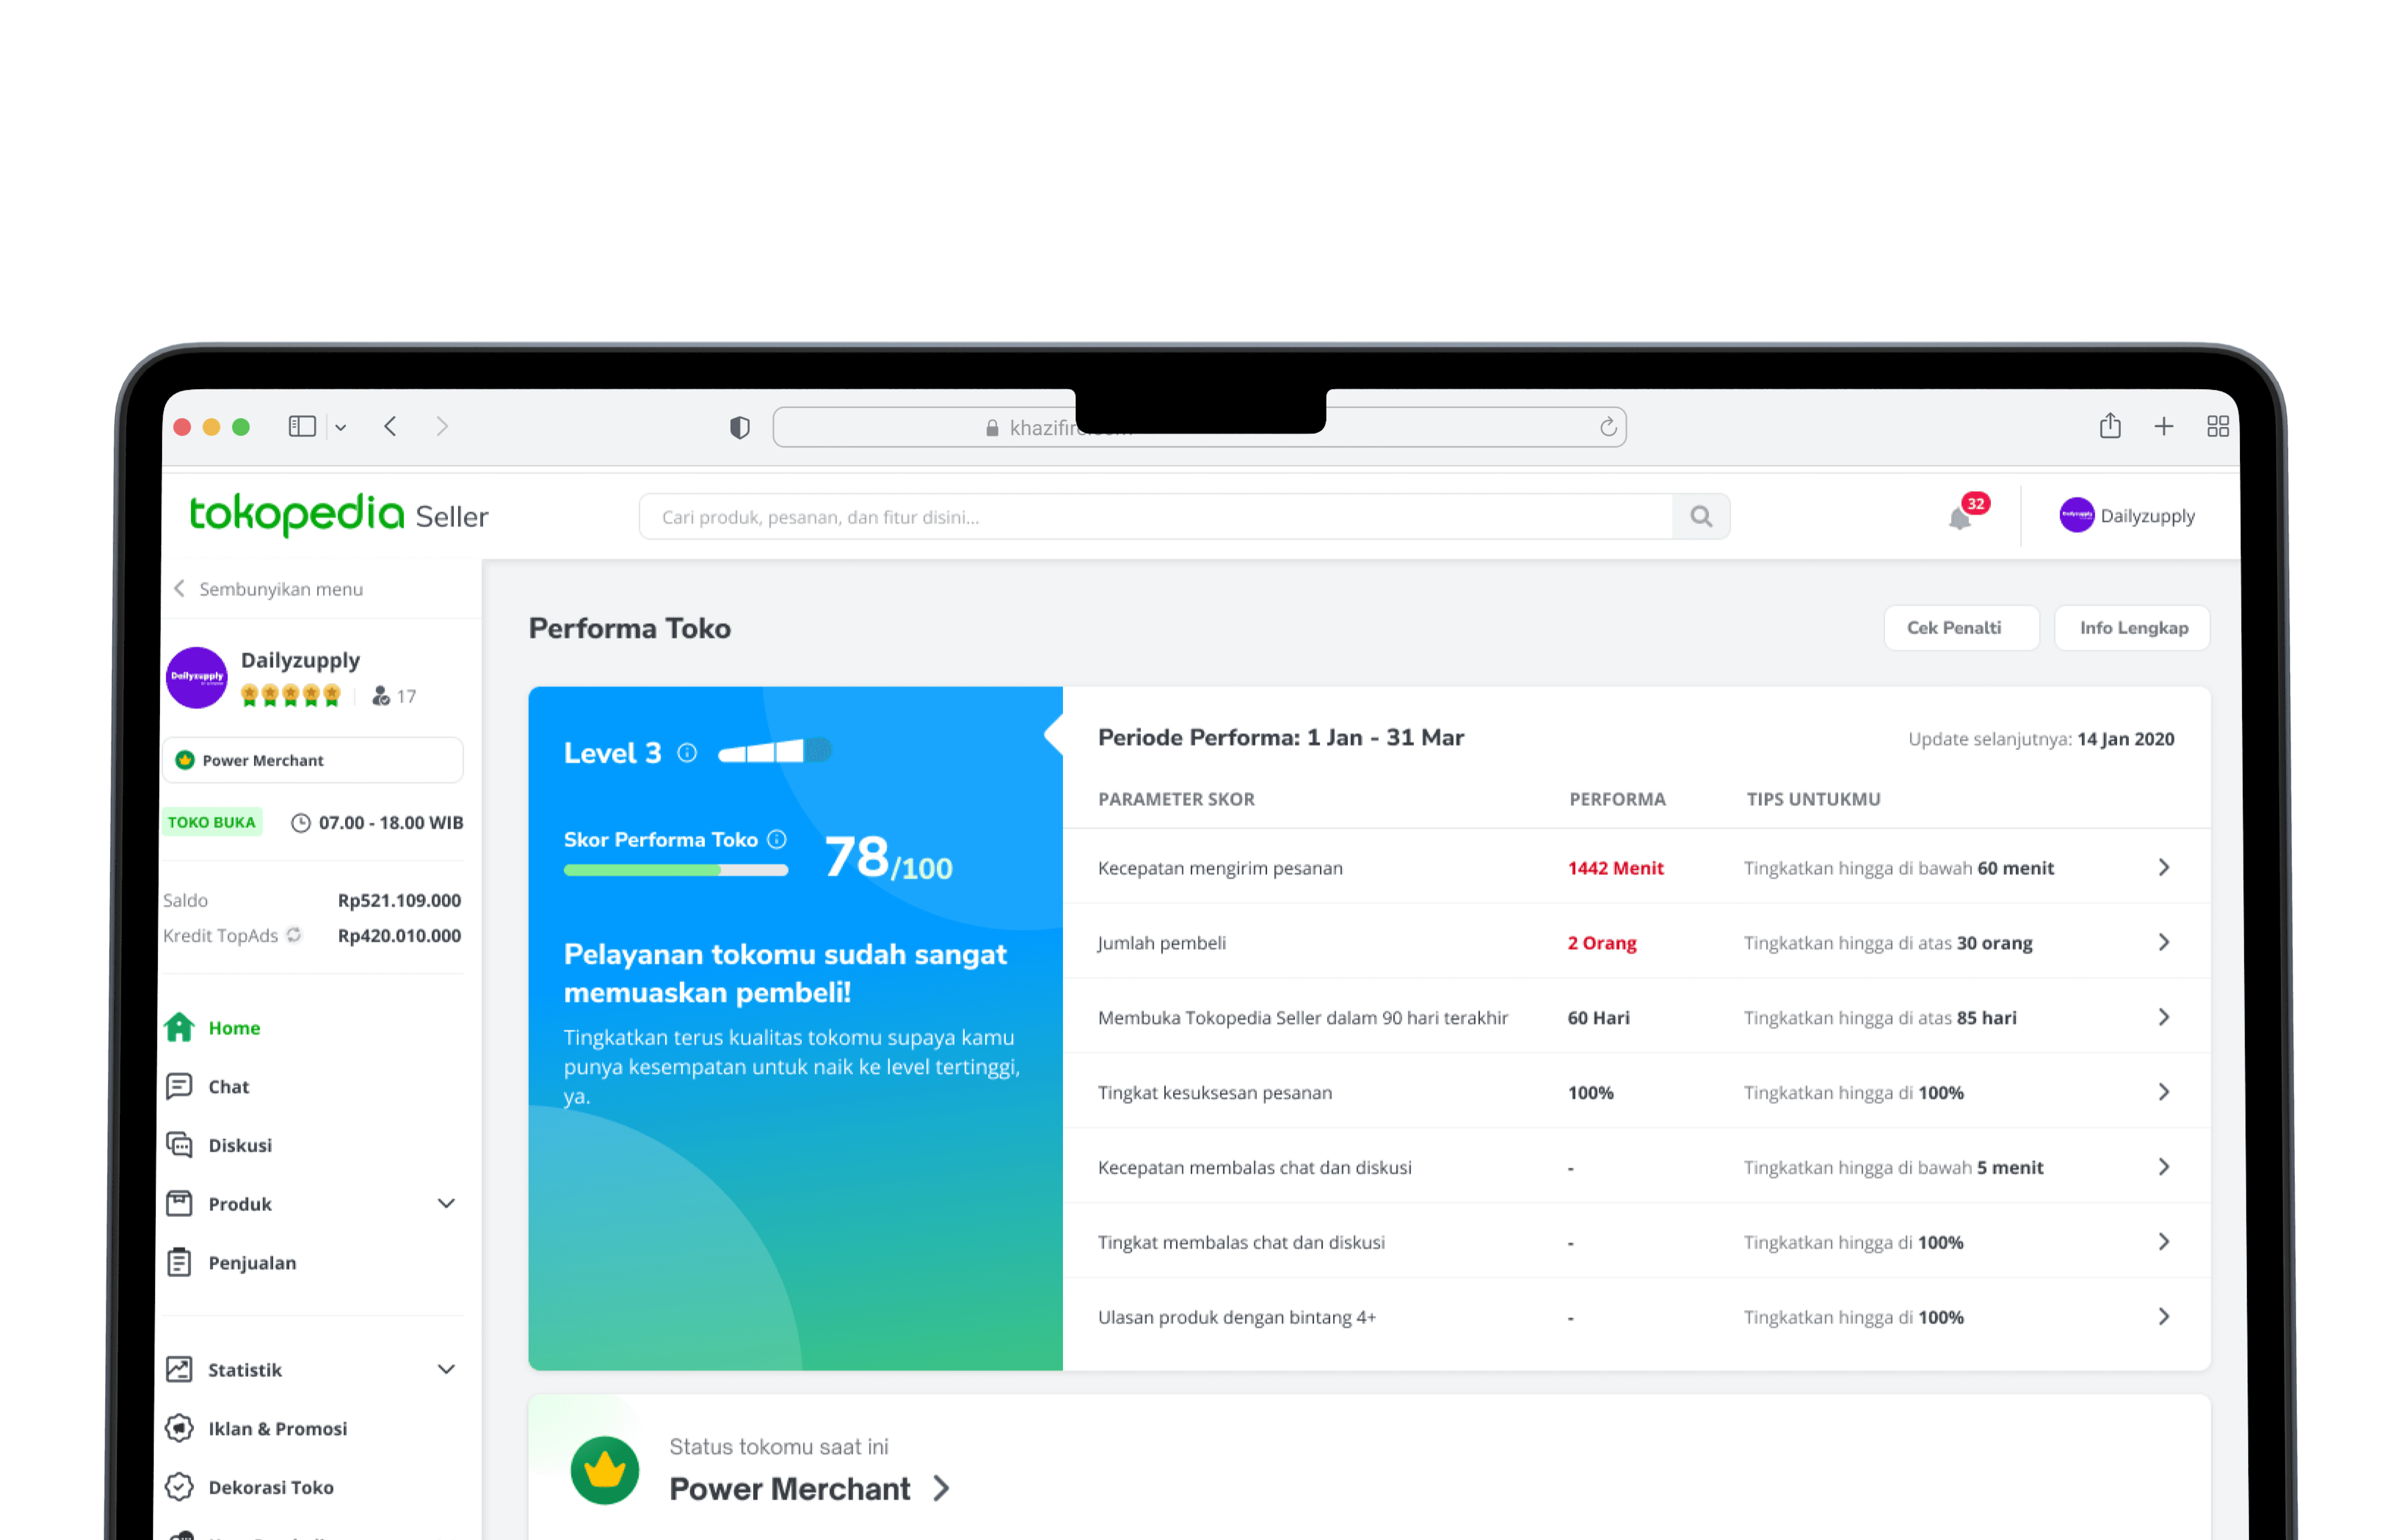The width and height of the screenshot is (2402, 1540).
Task: Click the Safari share icon
Action: click(x=2110, y=426)
